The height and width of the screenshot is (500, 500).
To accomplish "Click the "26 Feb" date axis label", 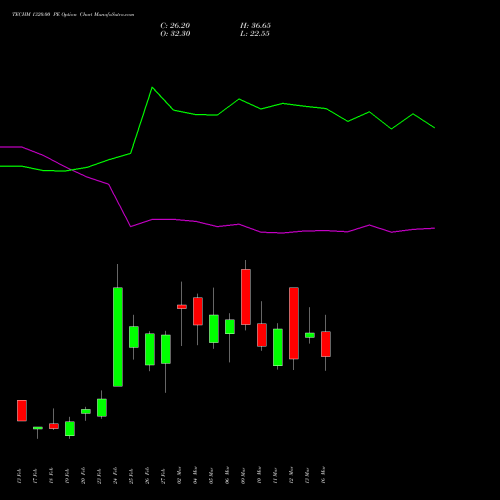I will click(x=147, y=476).
